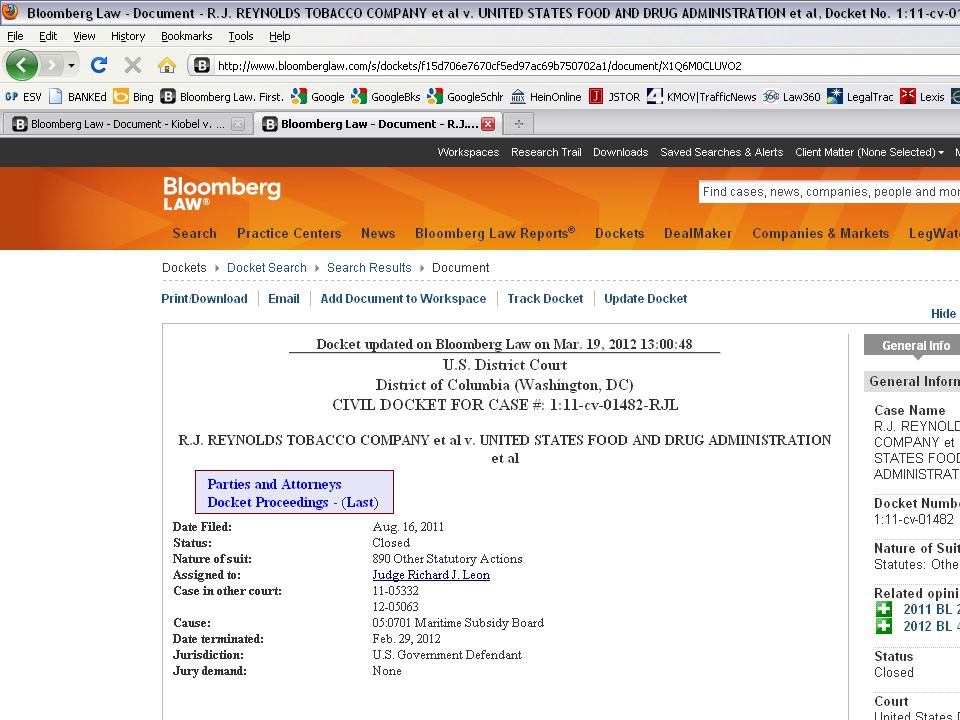Open Workspaces in the top bar
Screen dimensions: 960x720
[468, 152]
